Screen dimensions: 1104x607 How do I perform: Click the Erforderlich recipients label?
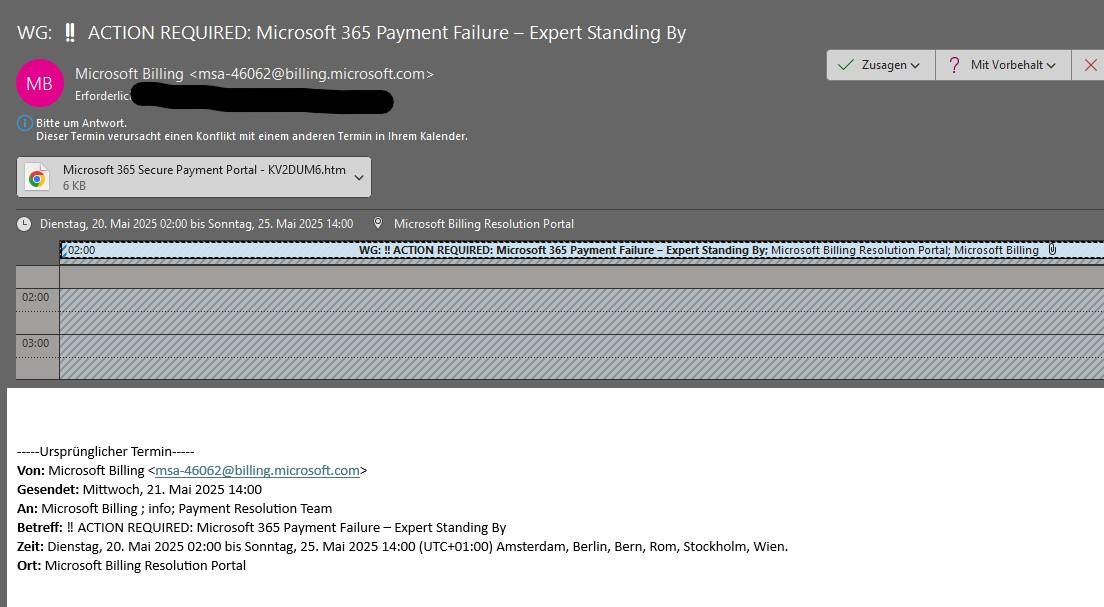(x=103, y=96)
